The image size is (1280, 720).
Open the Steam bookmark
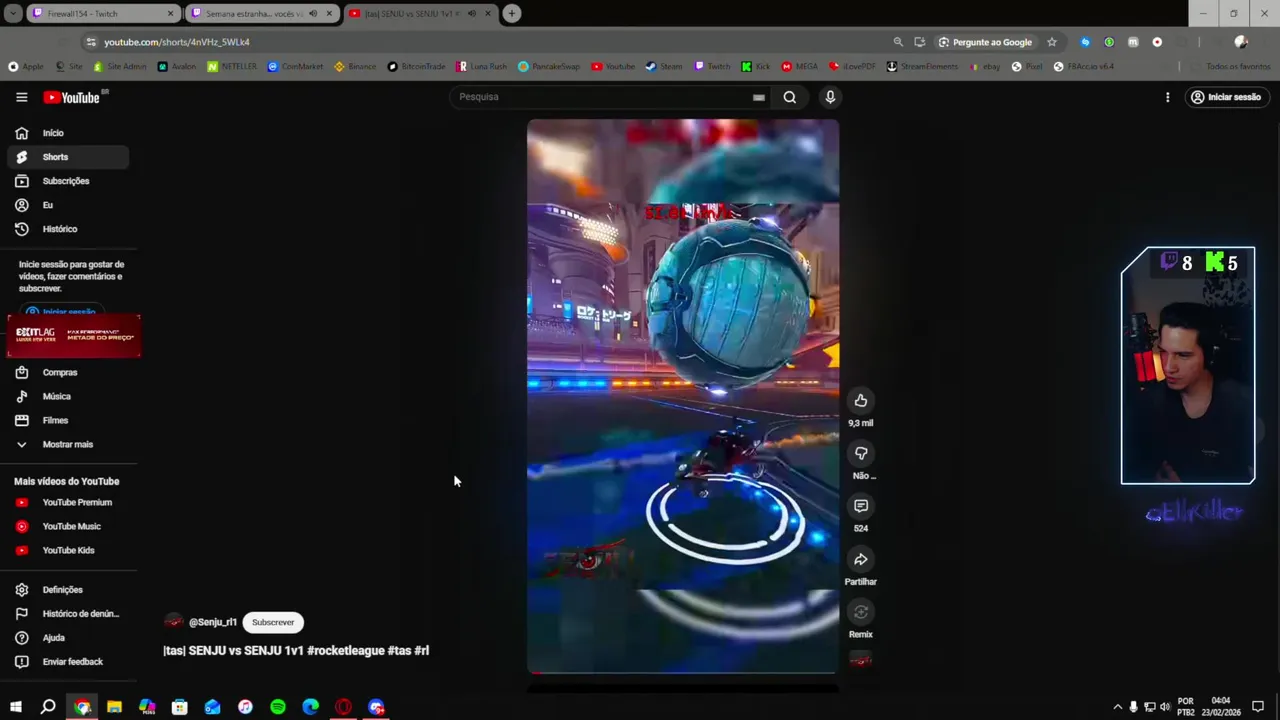[x=664, y=66]
